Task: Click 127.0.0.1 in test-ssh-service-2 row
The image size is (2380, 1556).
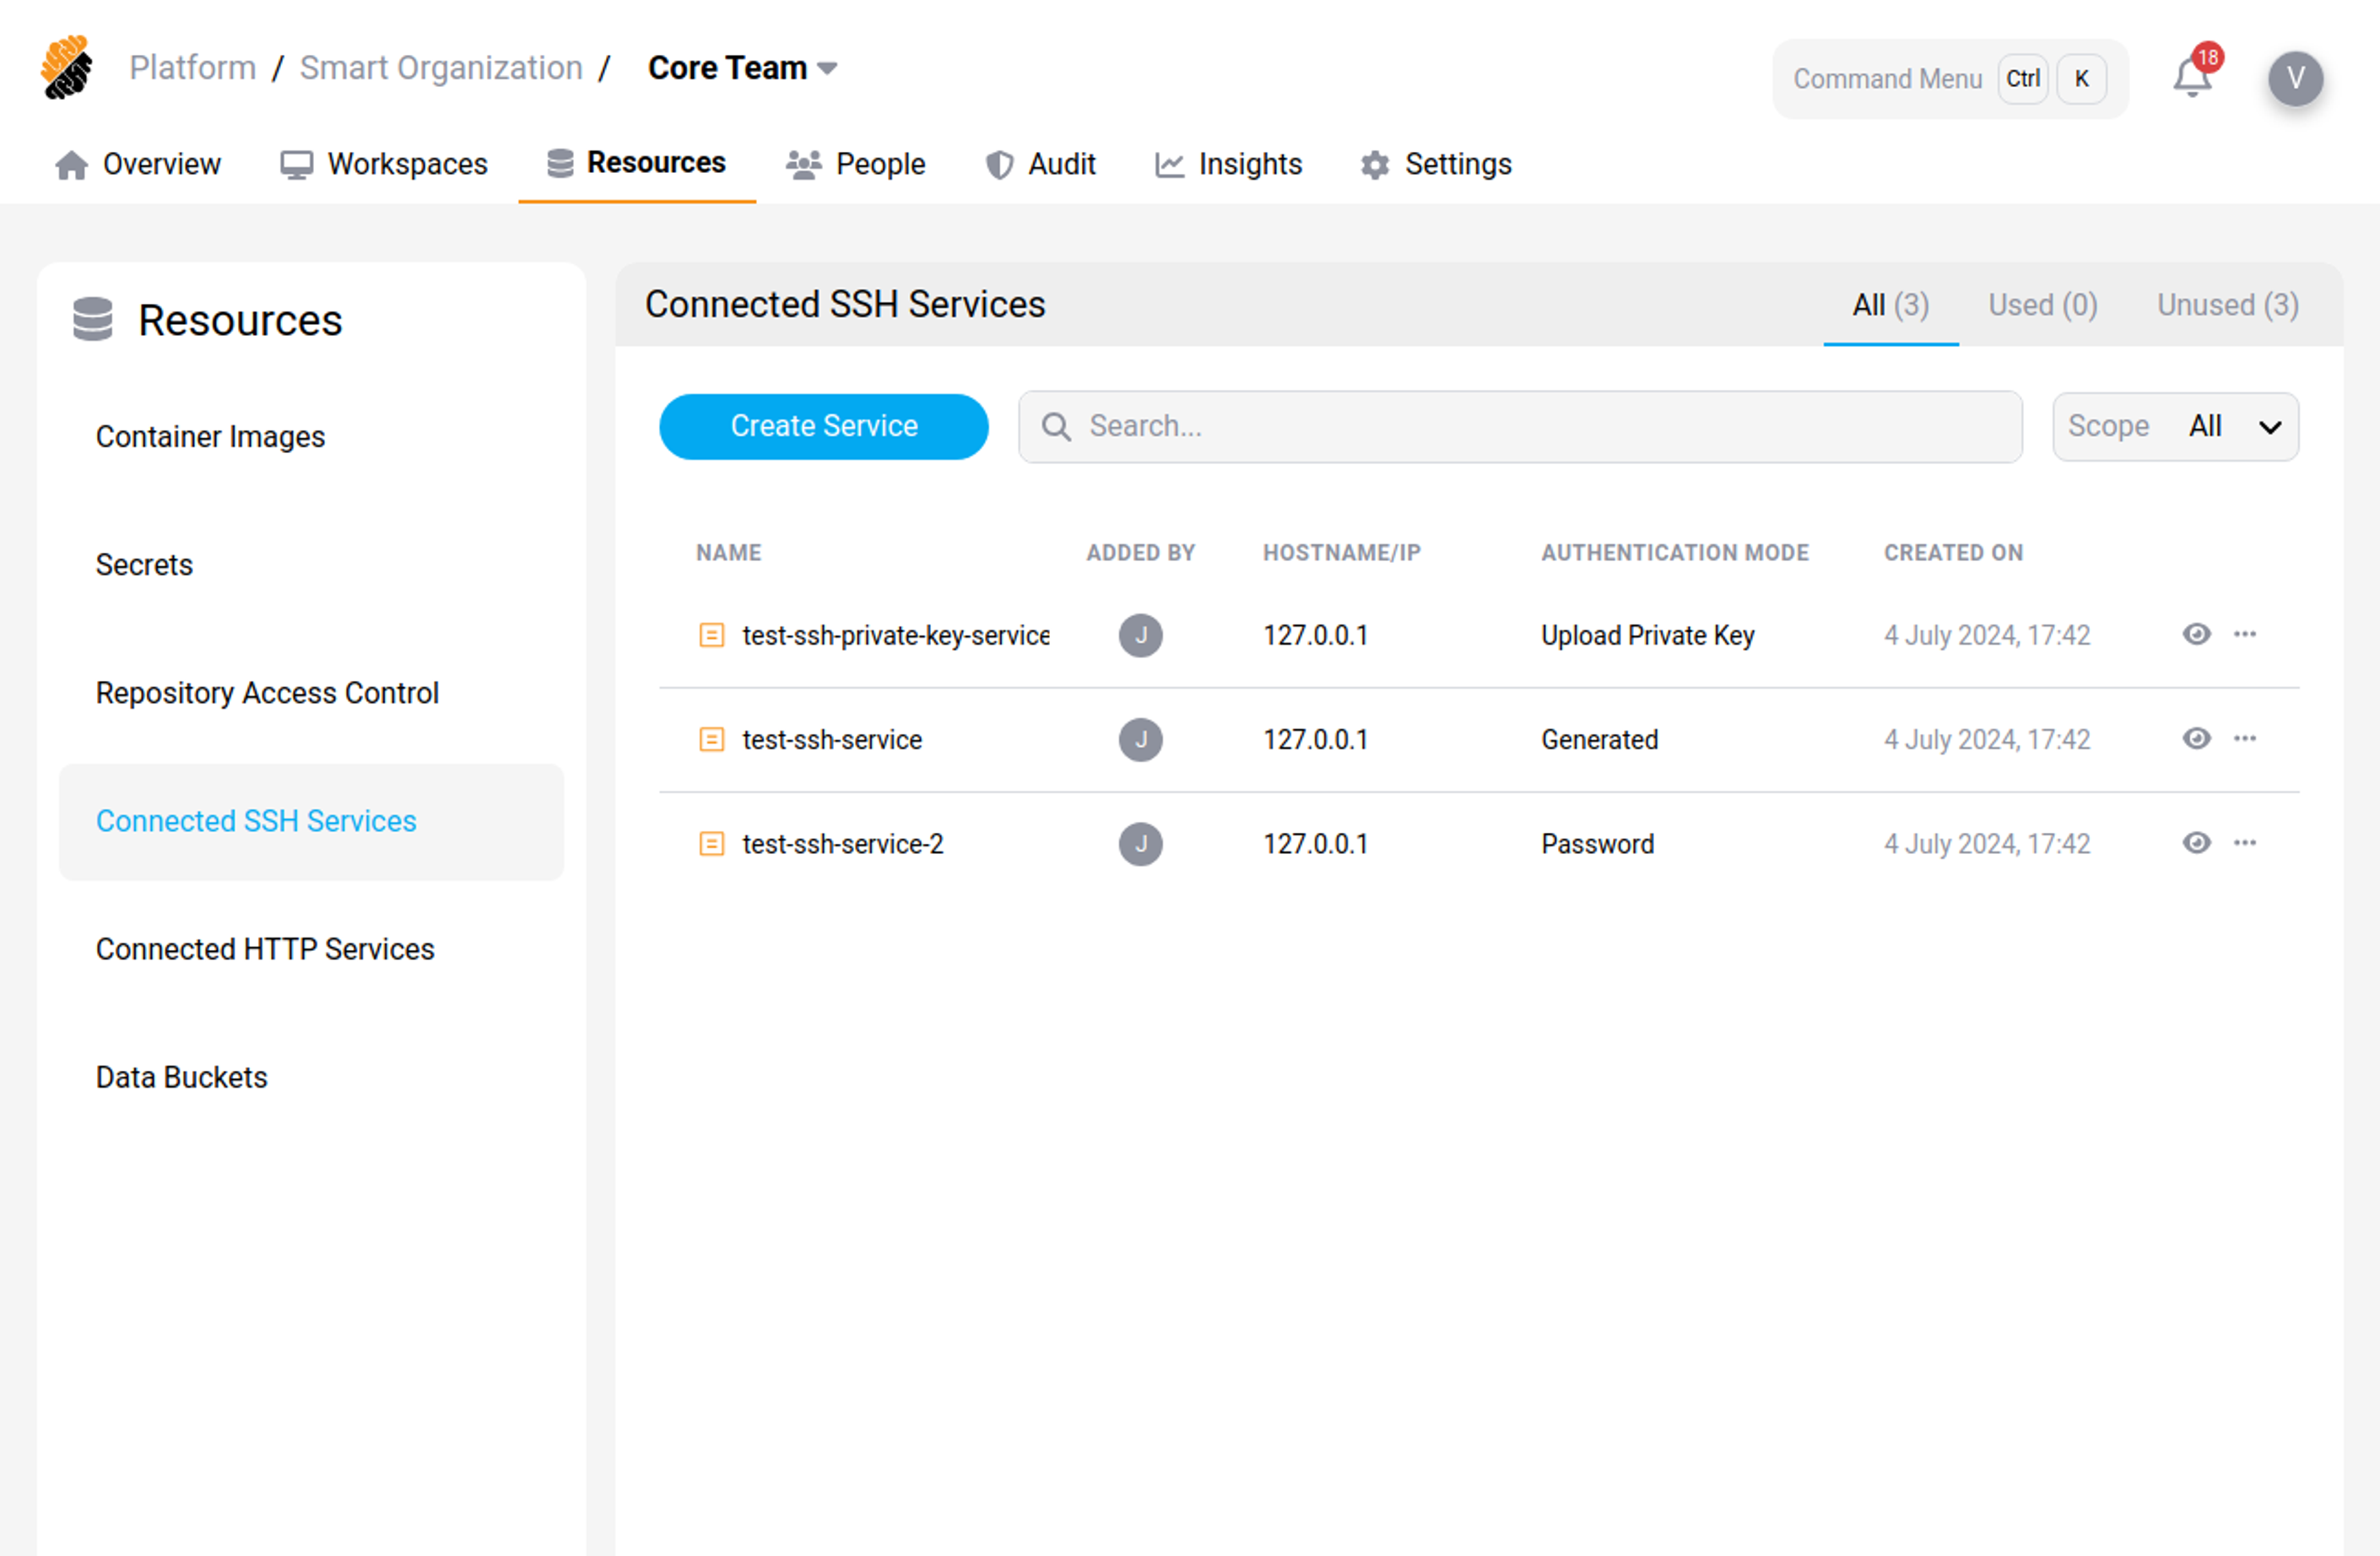Action: (x=1315, y=844)
